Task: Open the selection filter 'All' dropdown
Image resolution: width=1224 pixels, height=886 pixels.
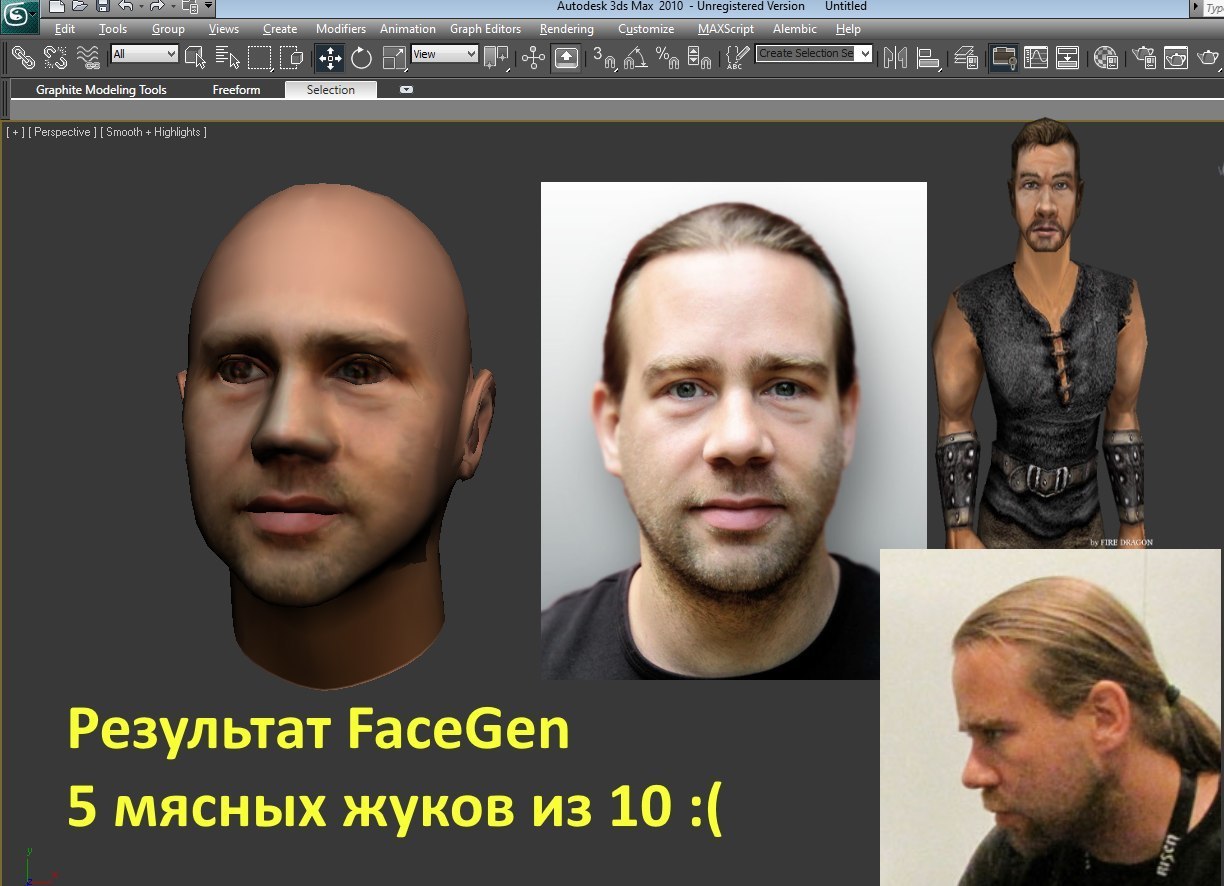Action: coord(145,54)
